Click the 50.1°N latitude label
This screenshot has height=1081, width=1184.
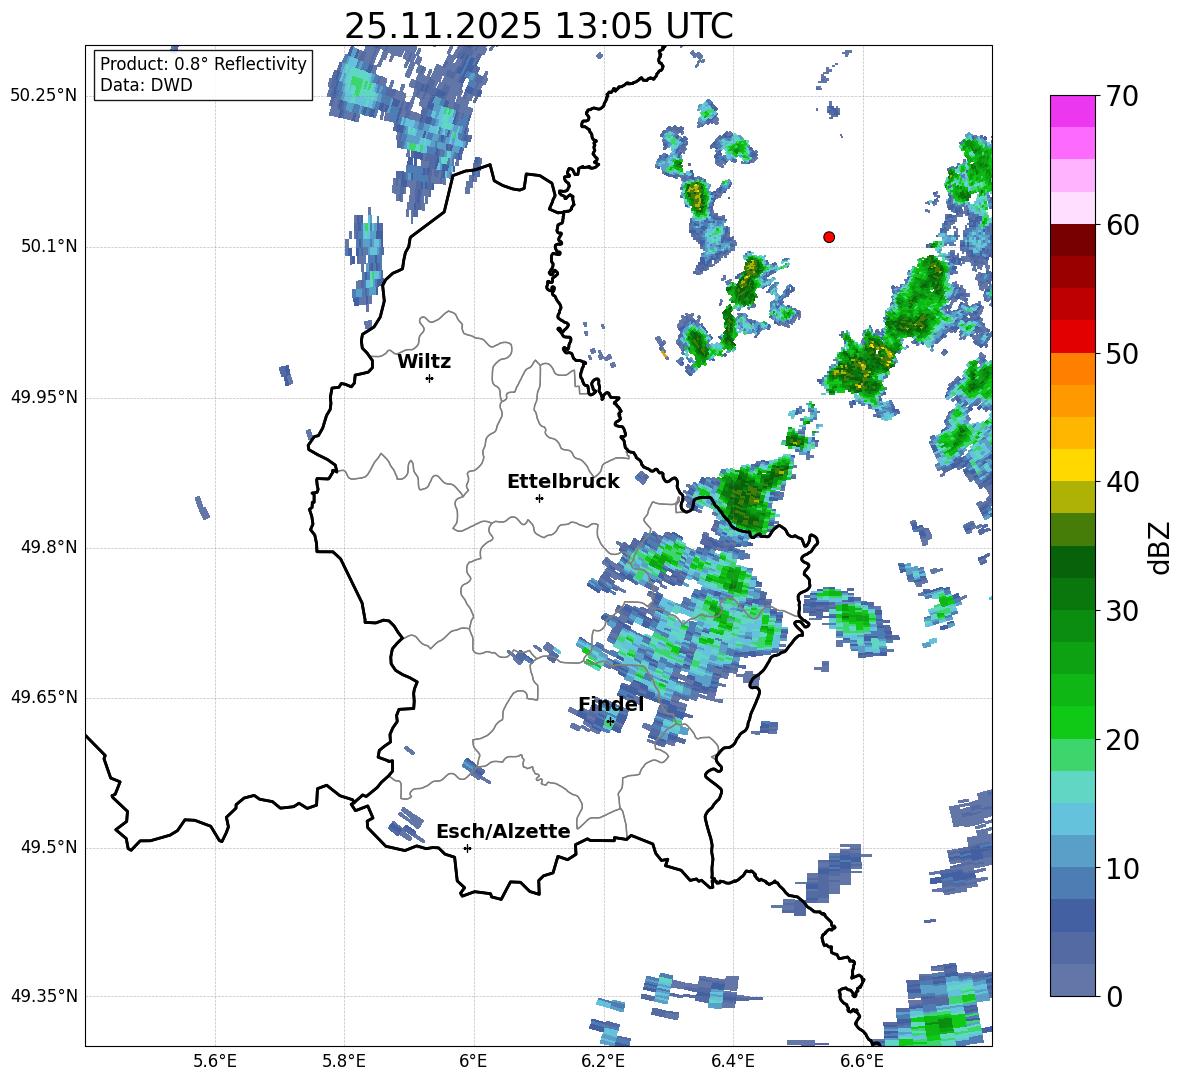49,247
